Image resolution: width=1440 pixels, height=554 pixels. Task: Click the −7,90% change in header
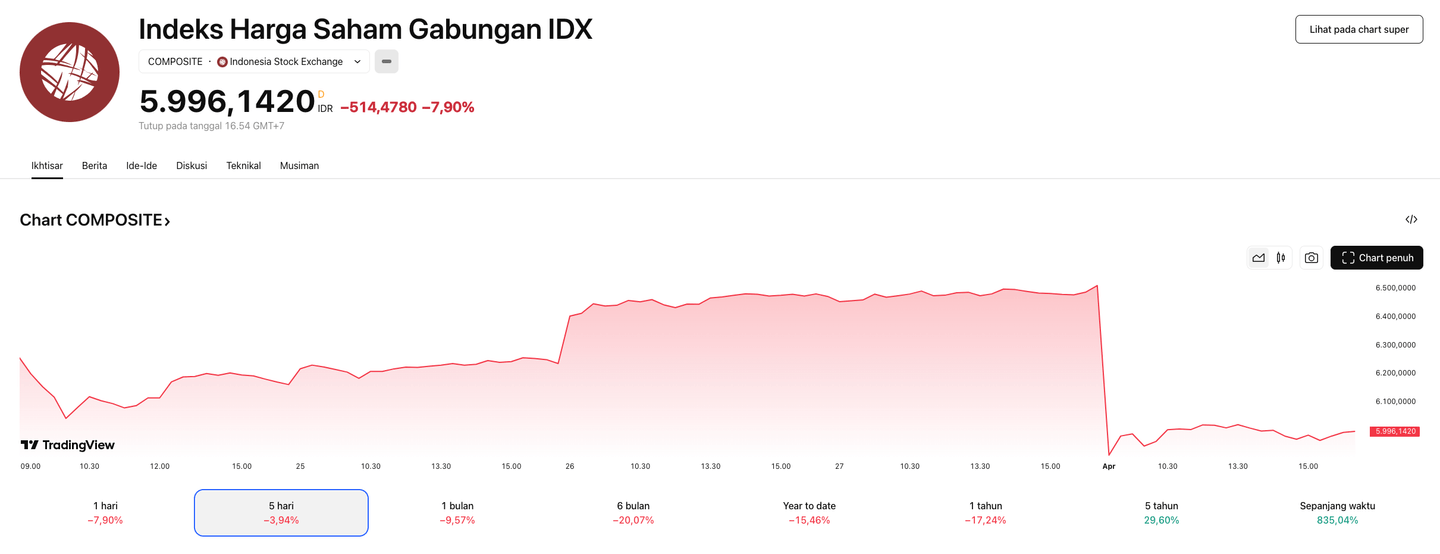tap(448, 107)
